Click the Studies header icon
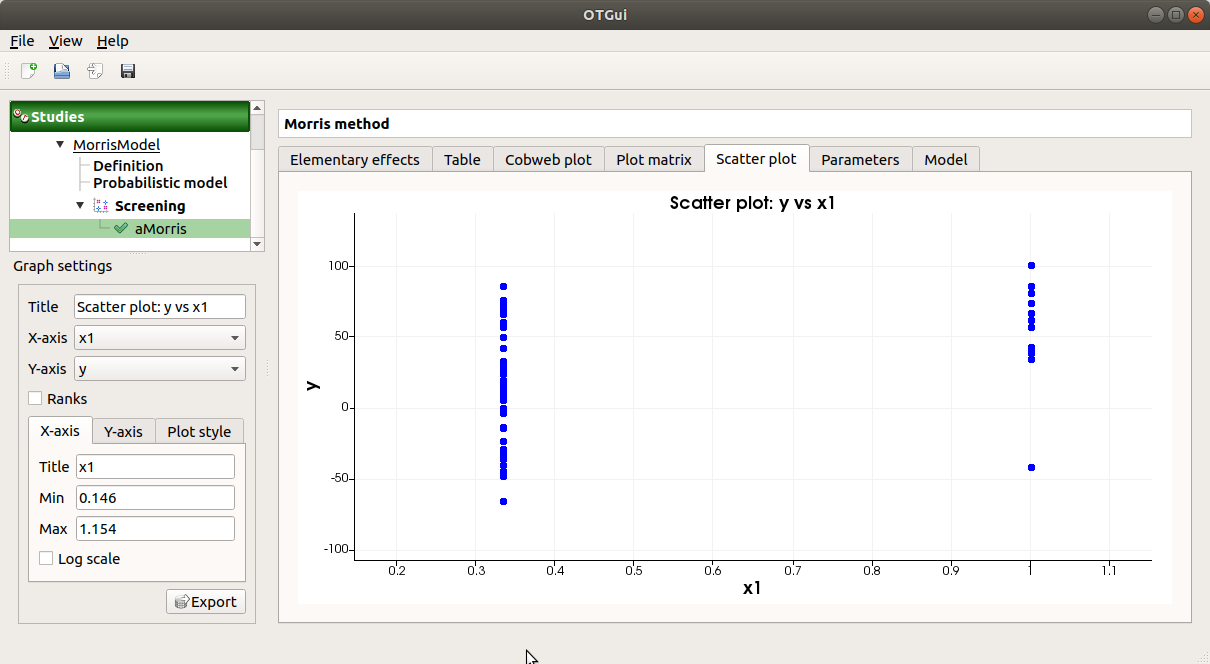The image size is (1210, 664). (20, 116)
